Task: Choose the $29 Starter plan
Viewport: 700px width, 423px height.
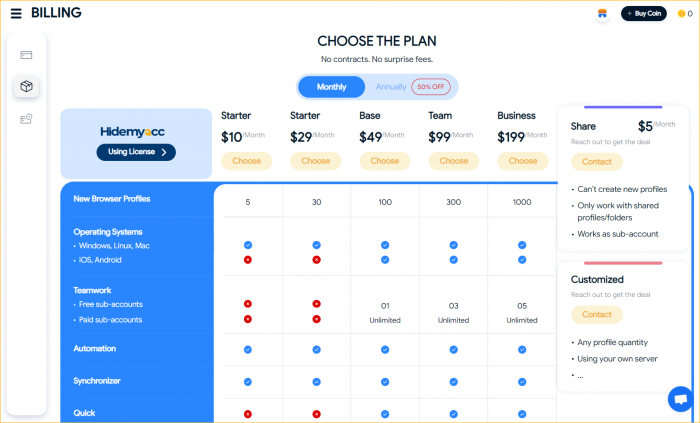Action: coord(316,161)
